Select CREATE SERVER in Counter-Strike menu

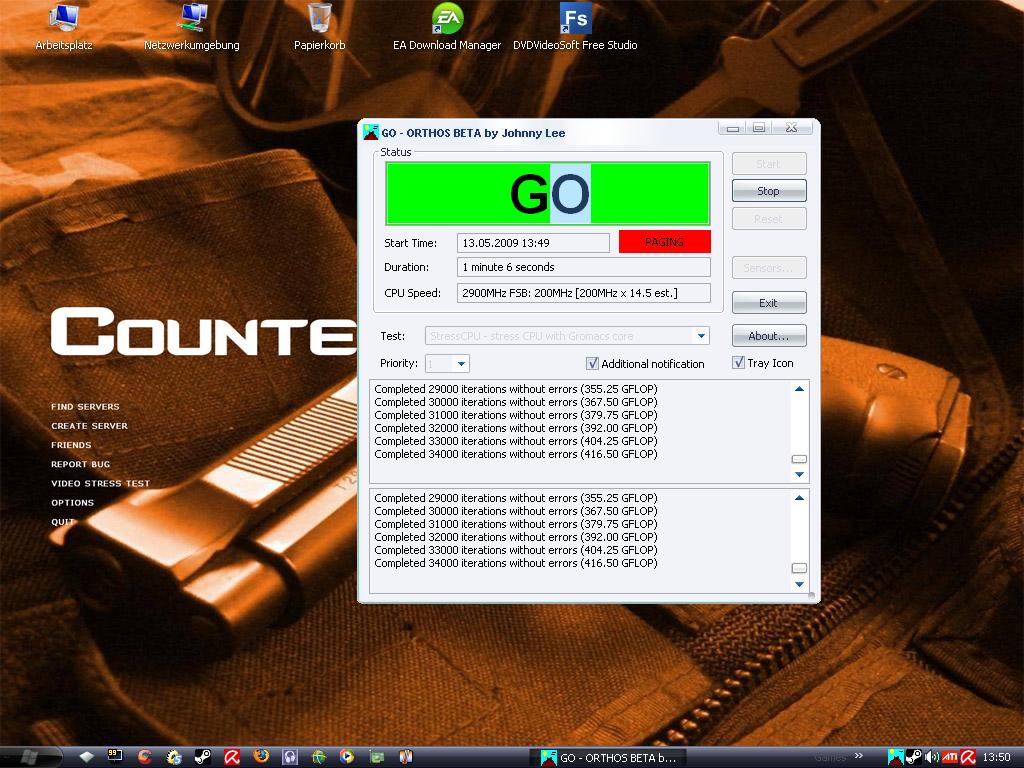89,426
